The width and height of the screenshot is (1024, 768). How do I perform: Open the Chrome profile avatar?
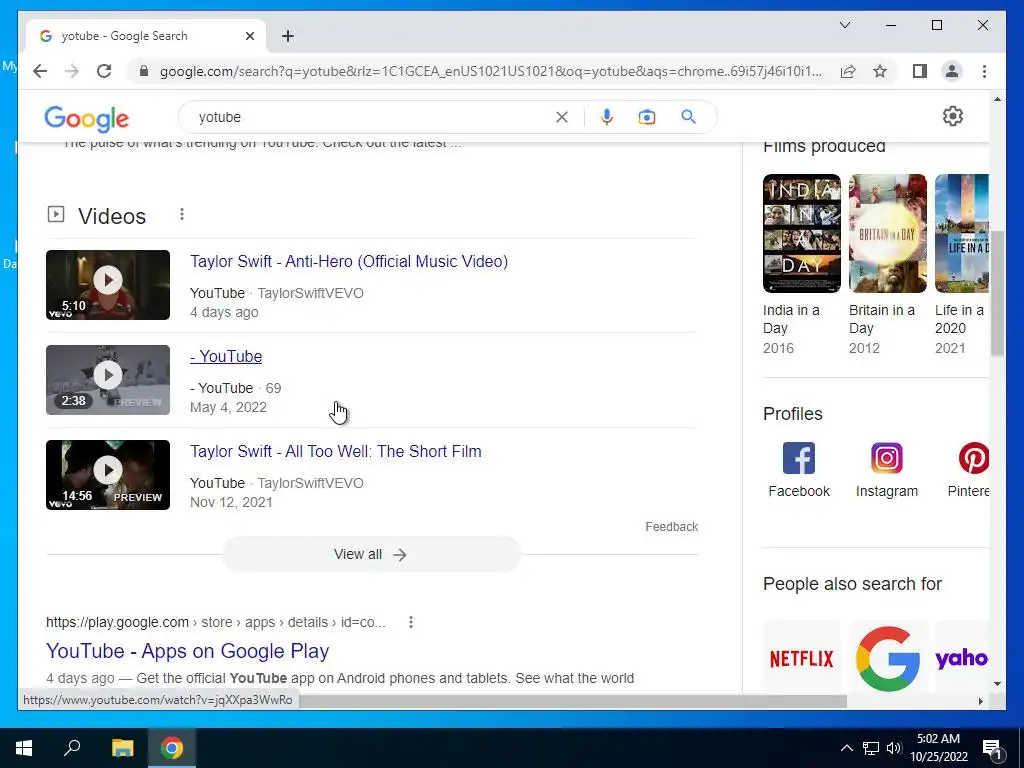tap(952, 71)
